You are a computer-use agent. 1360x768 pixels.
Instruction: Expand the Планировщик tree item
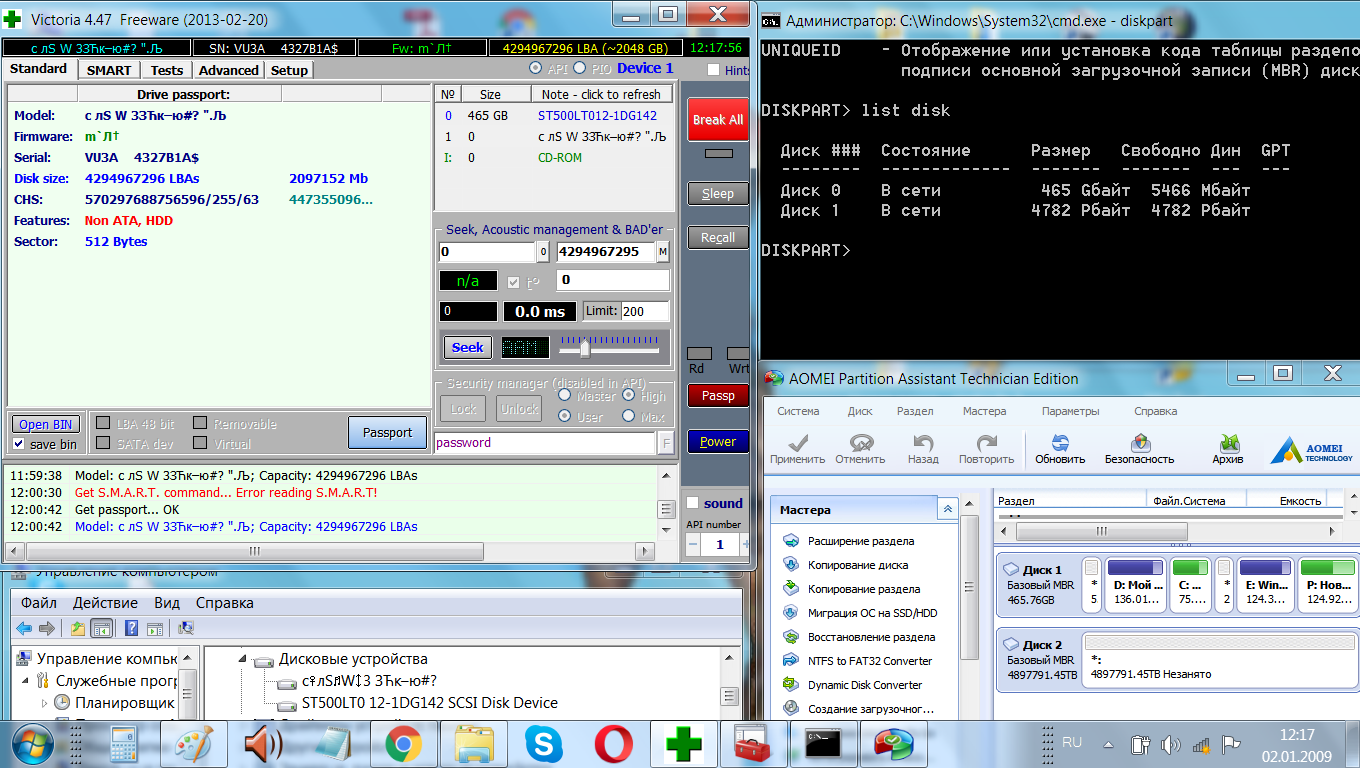click(44, 703)
